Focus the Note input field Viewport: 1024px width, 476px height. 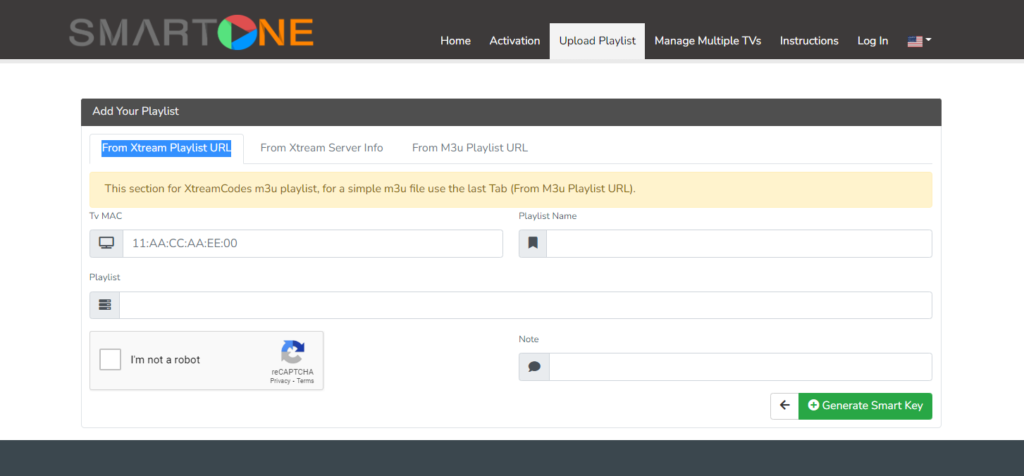coord(741,367)
